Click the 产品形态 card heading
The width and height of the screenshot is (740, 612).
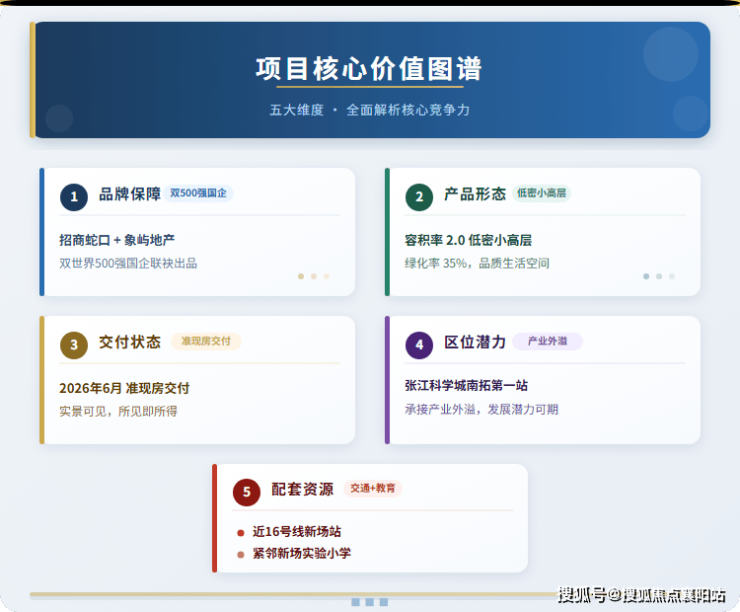pyautogui.click(x=475, y=194)
